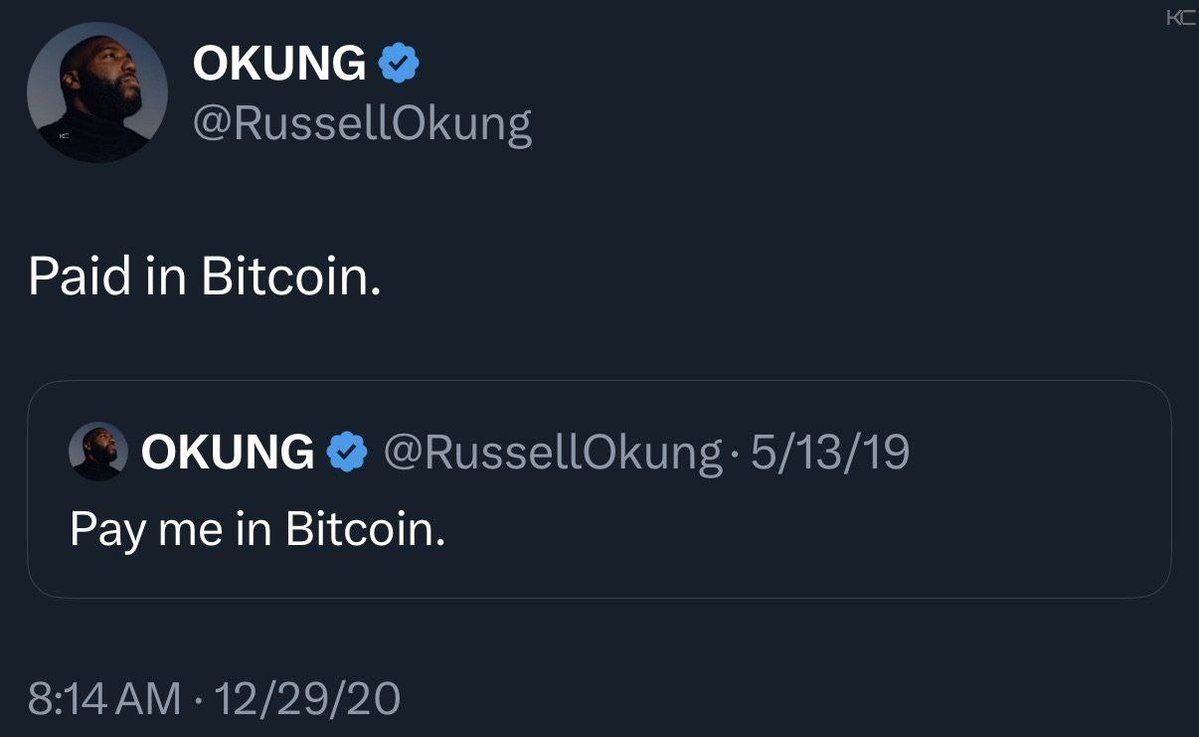Image resolution: width=1199 pixels, height=737 pixels.
Task: Open the large OKUNG profile avatar
Action: click(97, 92)
